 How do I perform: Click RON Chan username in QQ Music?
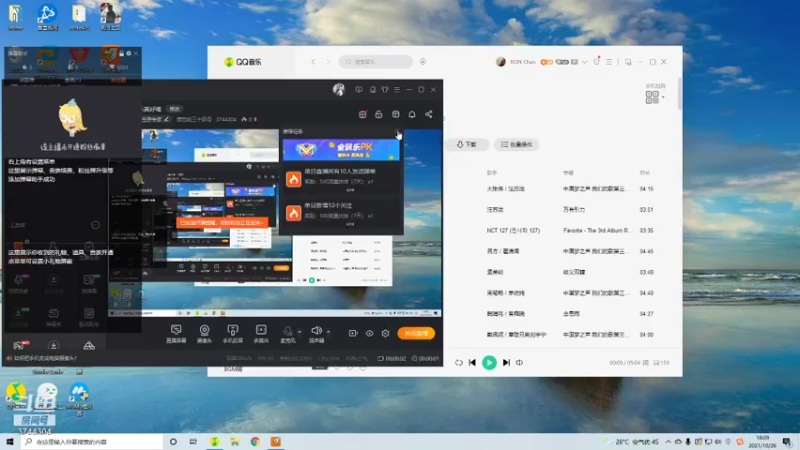523,62
